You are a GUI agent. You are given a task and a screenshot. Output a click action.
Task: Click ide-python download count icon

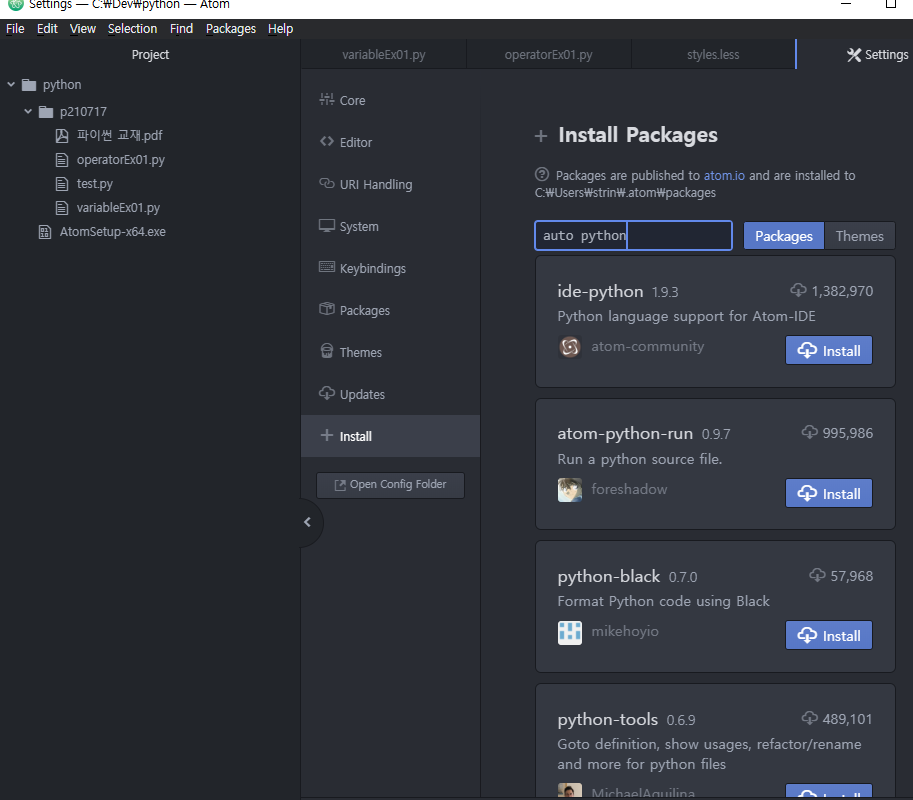click(x=798, y=290)
